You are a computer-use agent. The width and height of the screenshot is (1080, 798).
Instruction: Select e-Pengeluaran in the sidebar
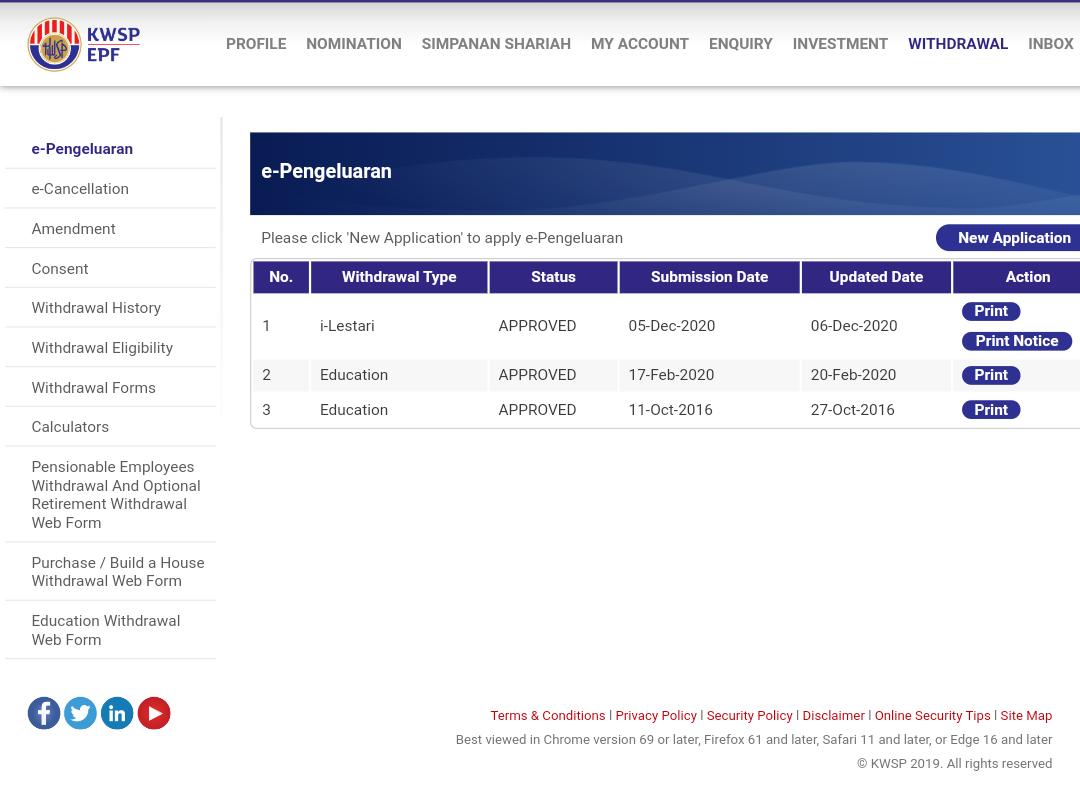click(x=82, y=149)
